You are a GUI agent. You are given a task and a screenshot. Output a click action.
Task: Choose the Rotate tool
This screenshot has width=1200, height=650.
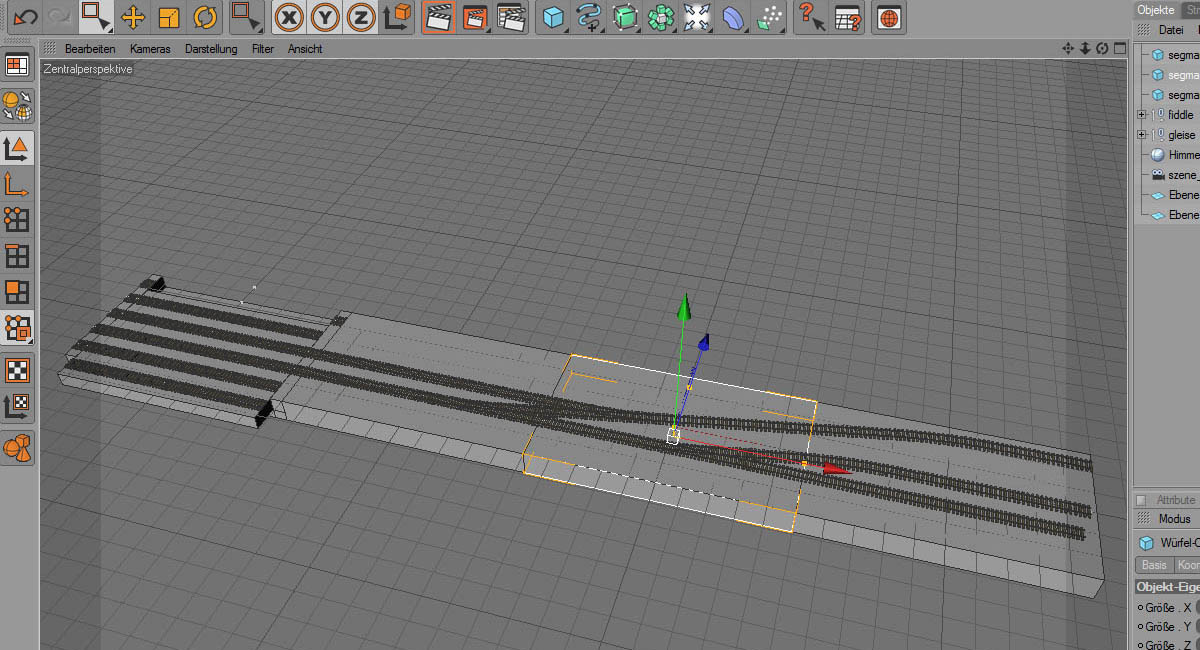pyautogui.click(x=205, y=17)
